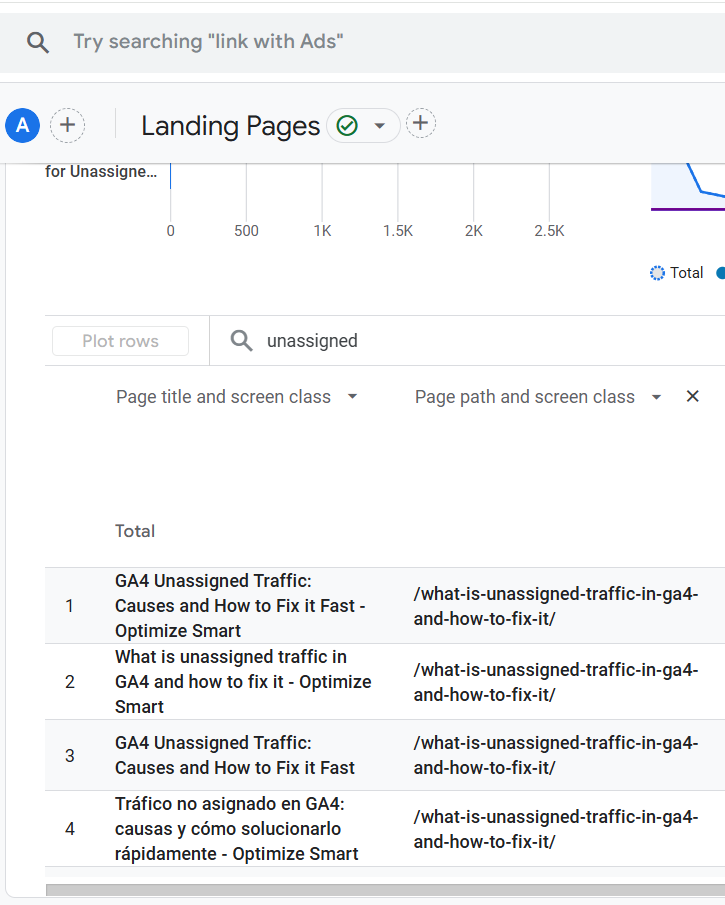The width and height of the screenshot is (725, 905).
Task: Remove the Page path dimension via the X icon
Action: click(692, 396)
